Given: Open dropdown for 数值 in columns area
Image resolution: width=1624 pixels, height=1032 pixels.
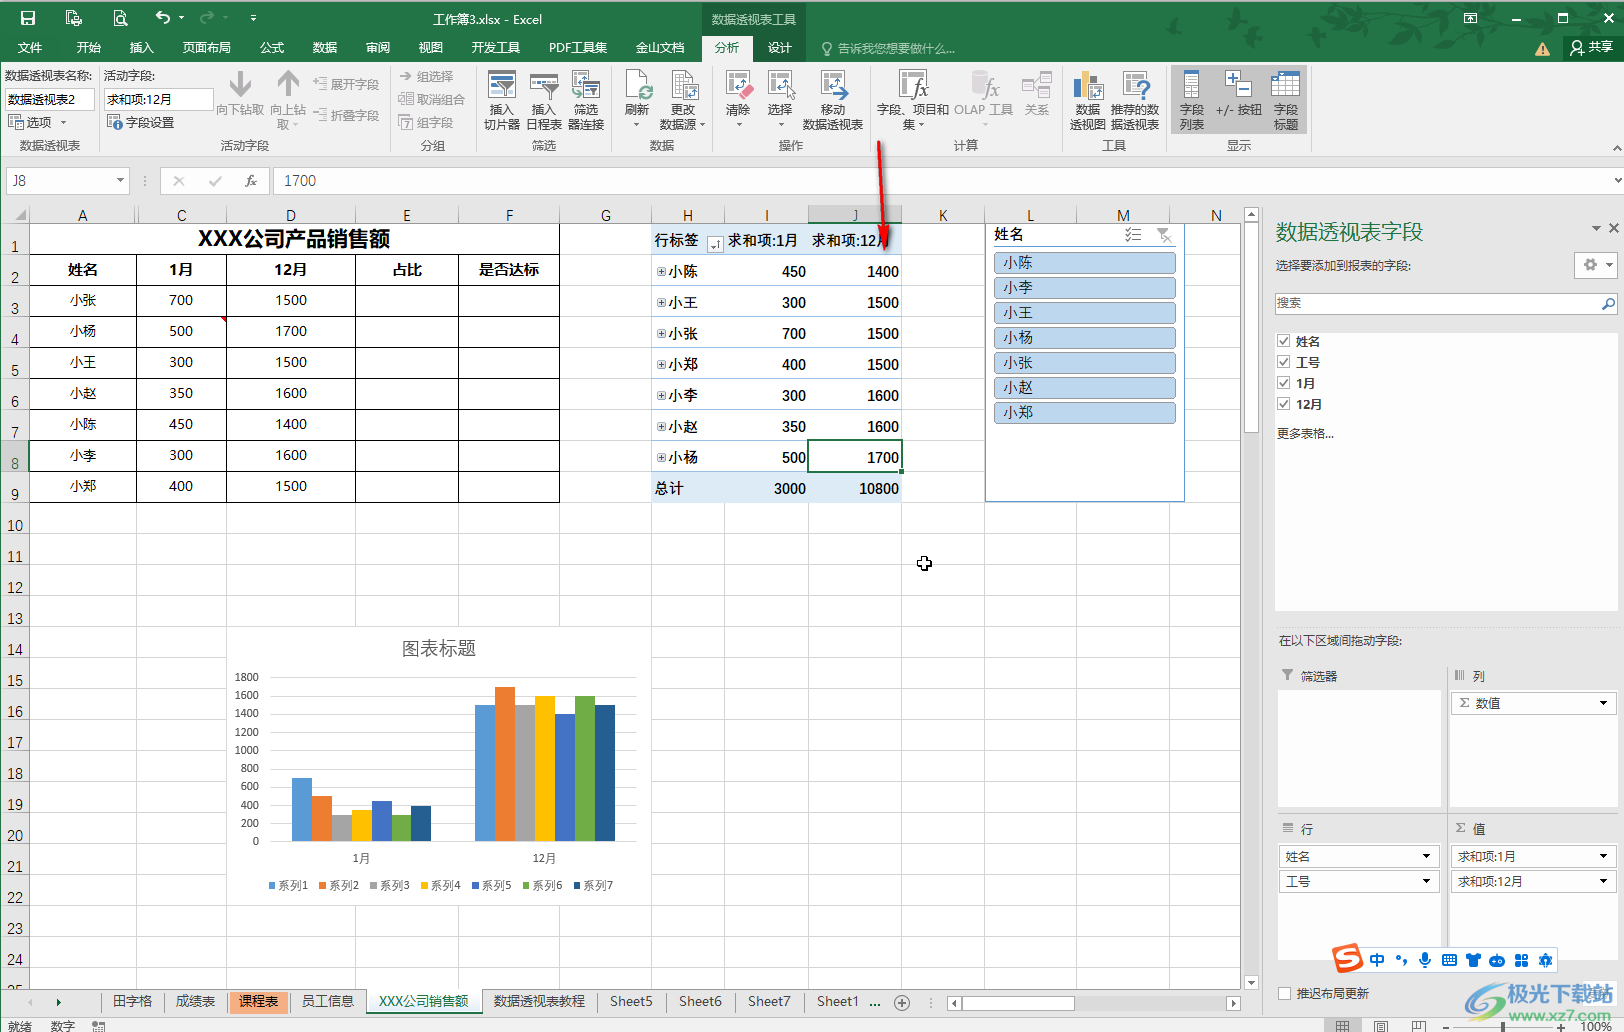Looking at the screenshot, I should pyautogui.click(x=1603, y=704).
